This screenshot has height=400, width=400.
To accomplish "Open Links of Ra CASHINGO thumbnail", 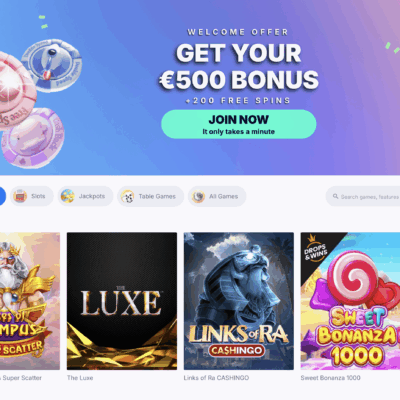I will (239, 301).
